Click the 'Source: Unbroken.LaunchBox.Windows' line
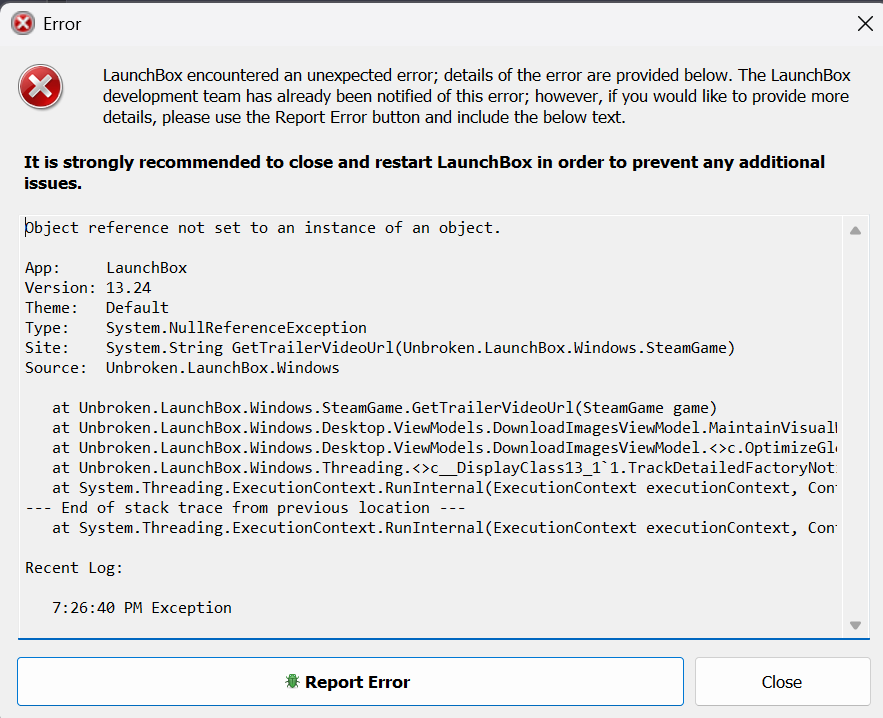 click(182, 368)
